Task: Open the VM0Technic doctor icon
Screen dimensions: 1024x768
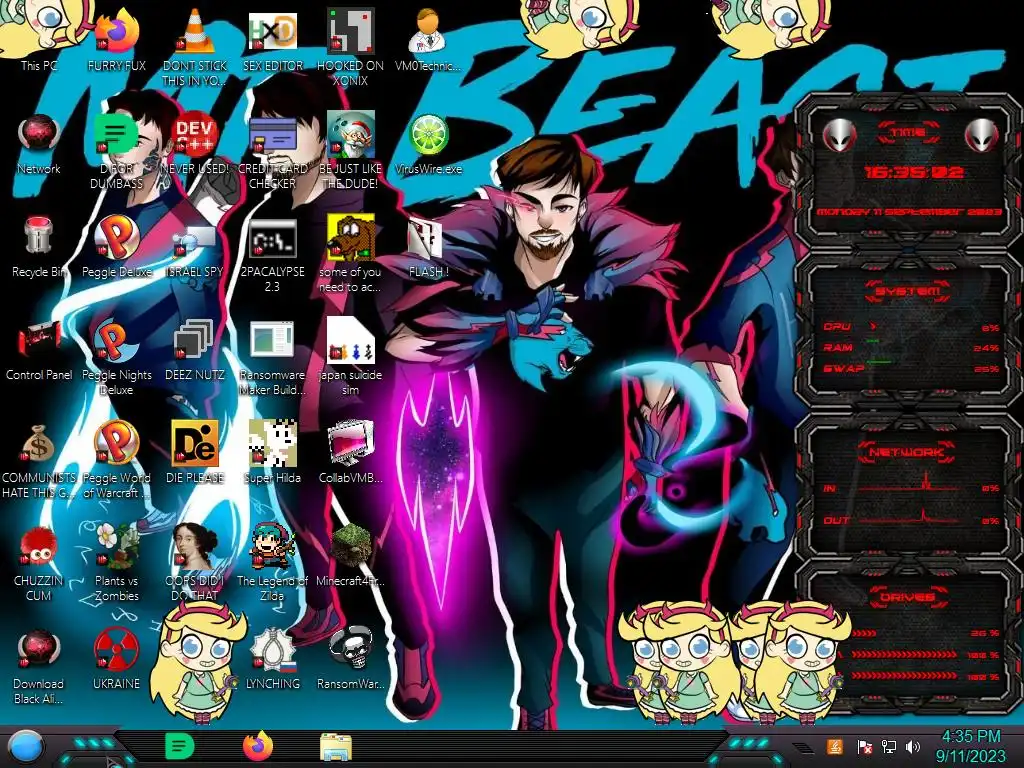Action: point(428,39)
